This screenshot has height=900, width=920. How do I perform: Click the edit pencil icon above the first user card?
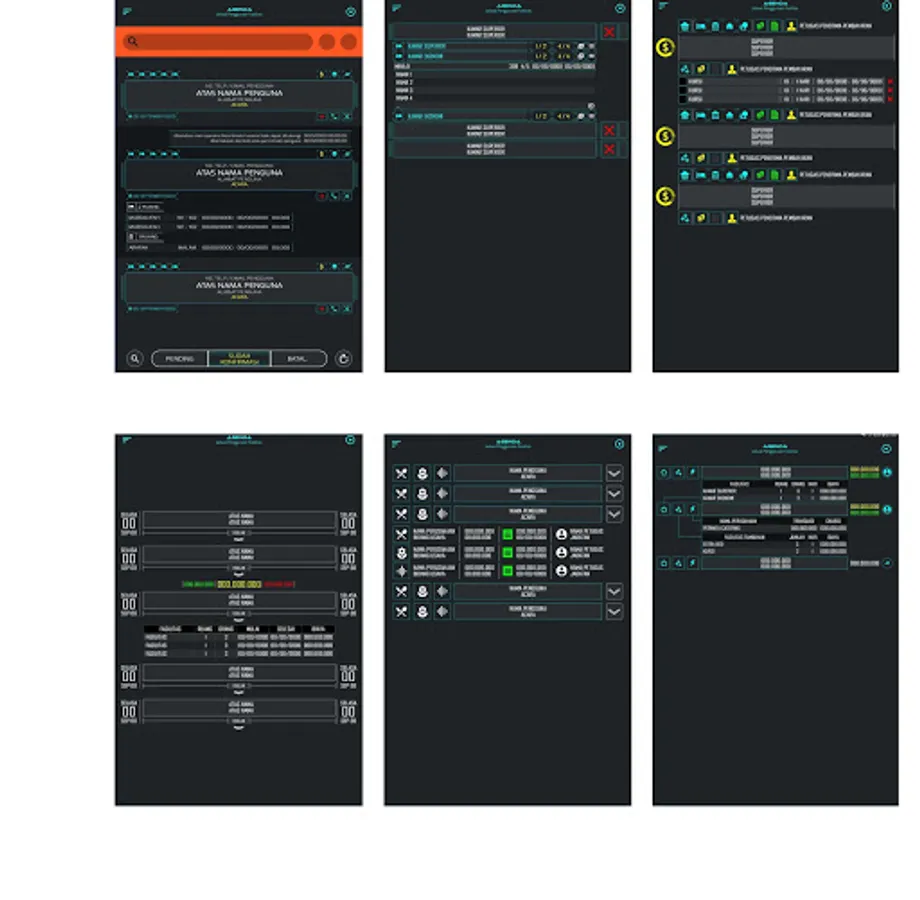pos(347,75)
